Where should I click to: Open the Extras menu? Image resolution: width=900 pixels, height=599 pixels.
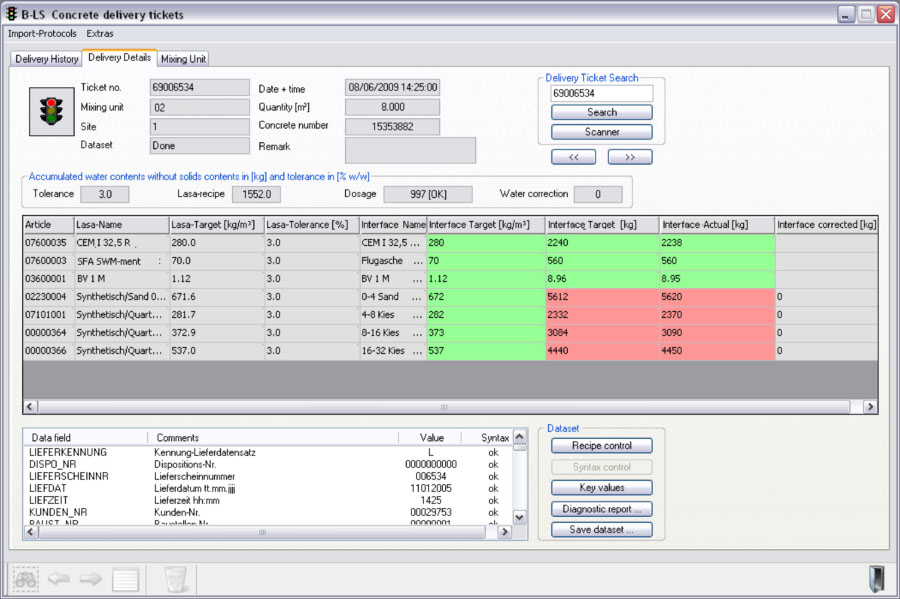click(x=100, y=33)
